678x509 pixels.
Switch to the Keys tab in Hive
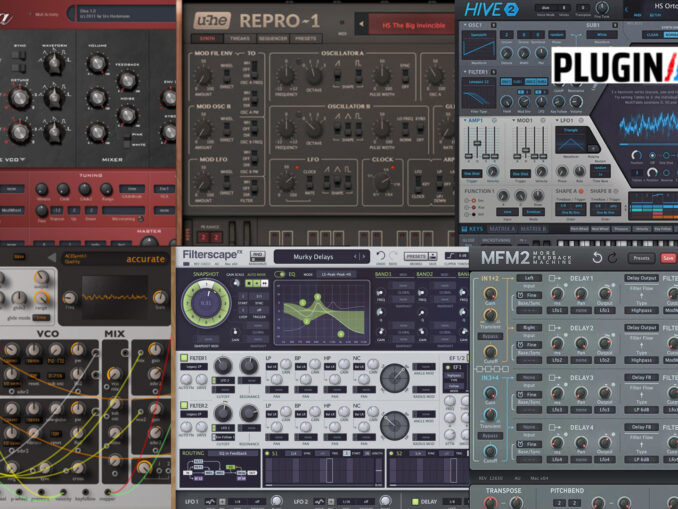pyautogui.click(x=472, y=229)
